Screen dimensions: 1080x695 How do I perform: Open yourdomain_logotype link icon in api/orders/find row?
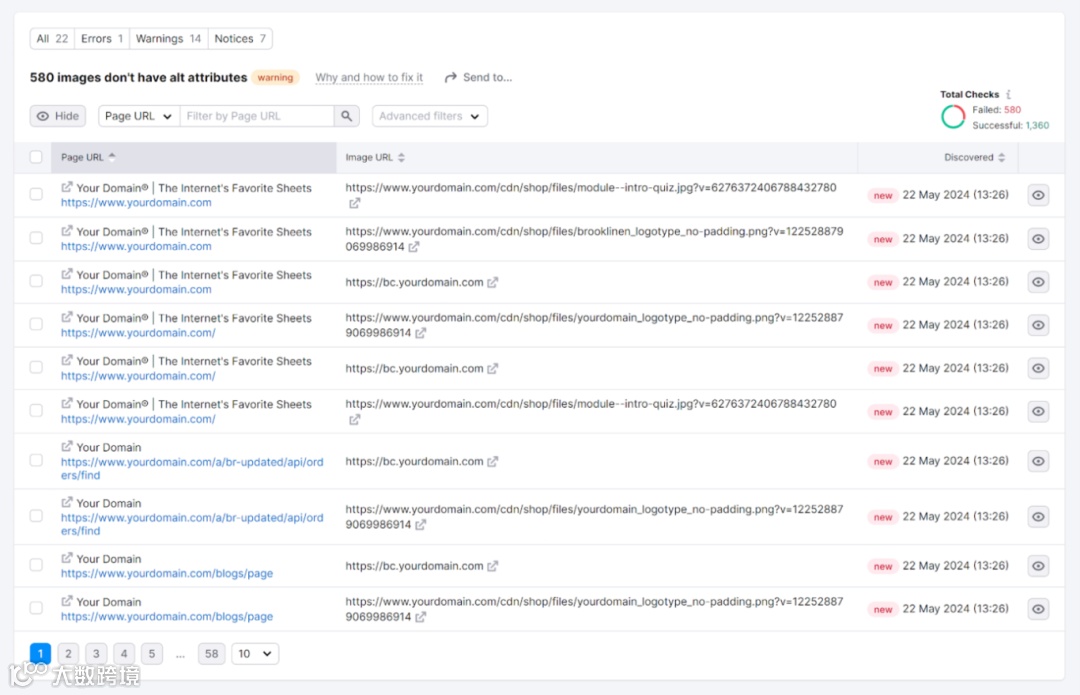pos(420,525)
